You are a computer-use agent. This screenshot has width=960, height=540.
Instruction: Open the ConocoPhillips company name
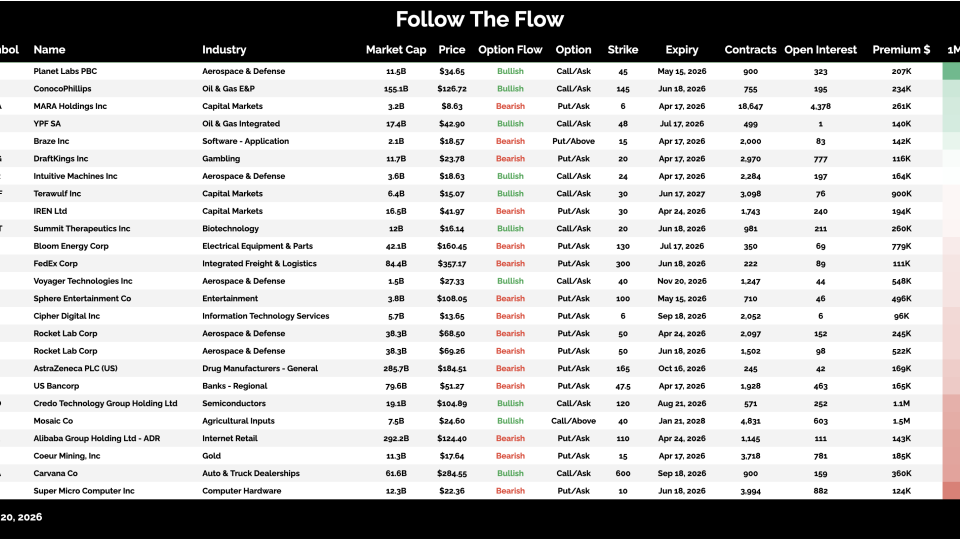[x=62, y=89]
